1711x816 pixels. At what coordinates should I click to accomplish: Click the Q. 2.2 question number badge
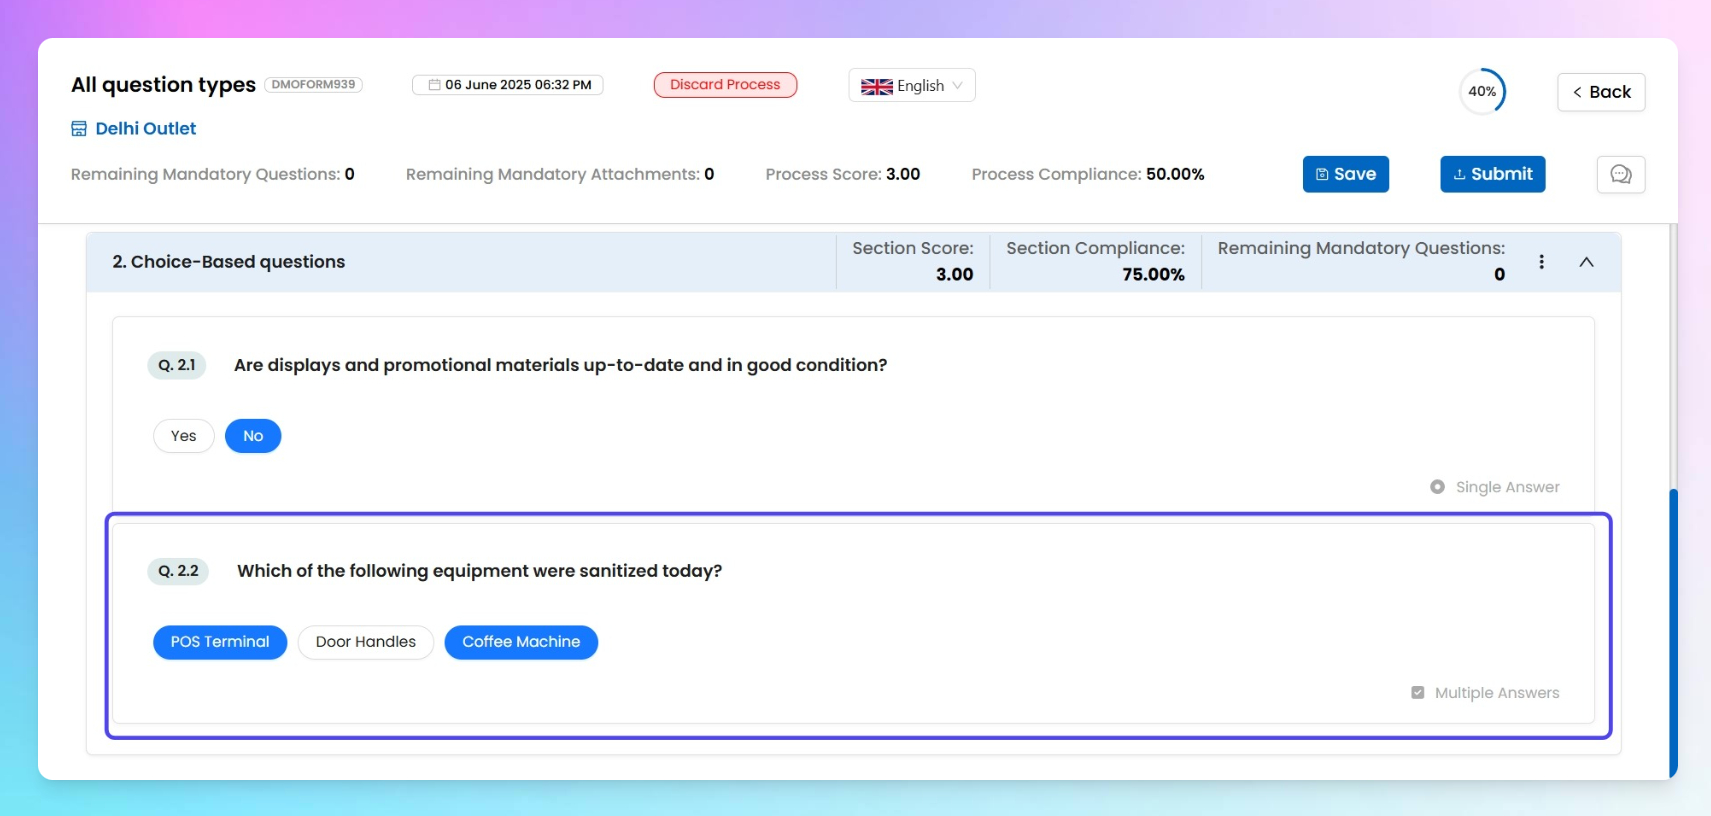178,571
